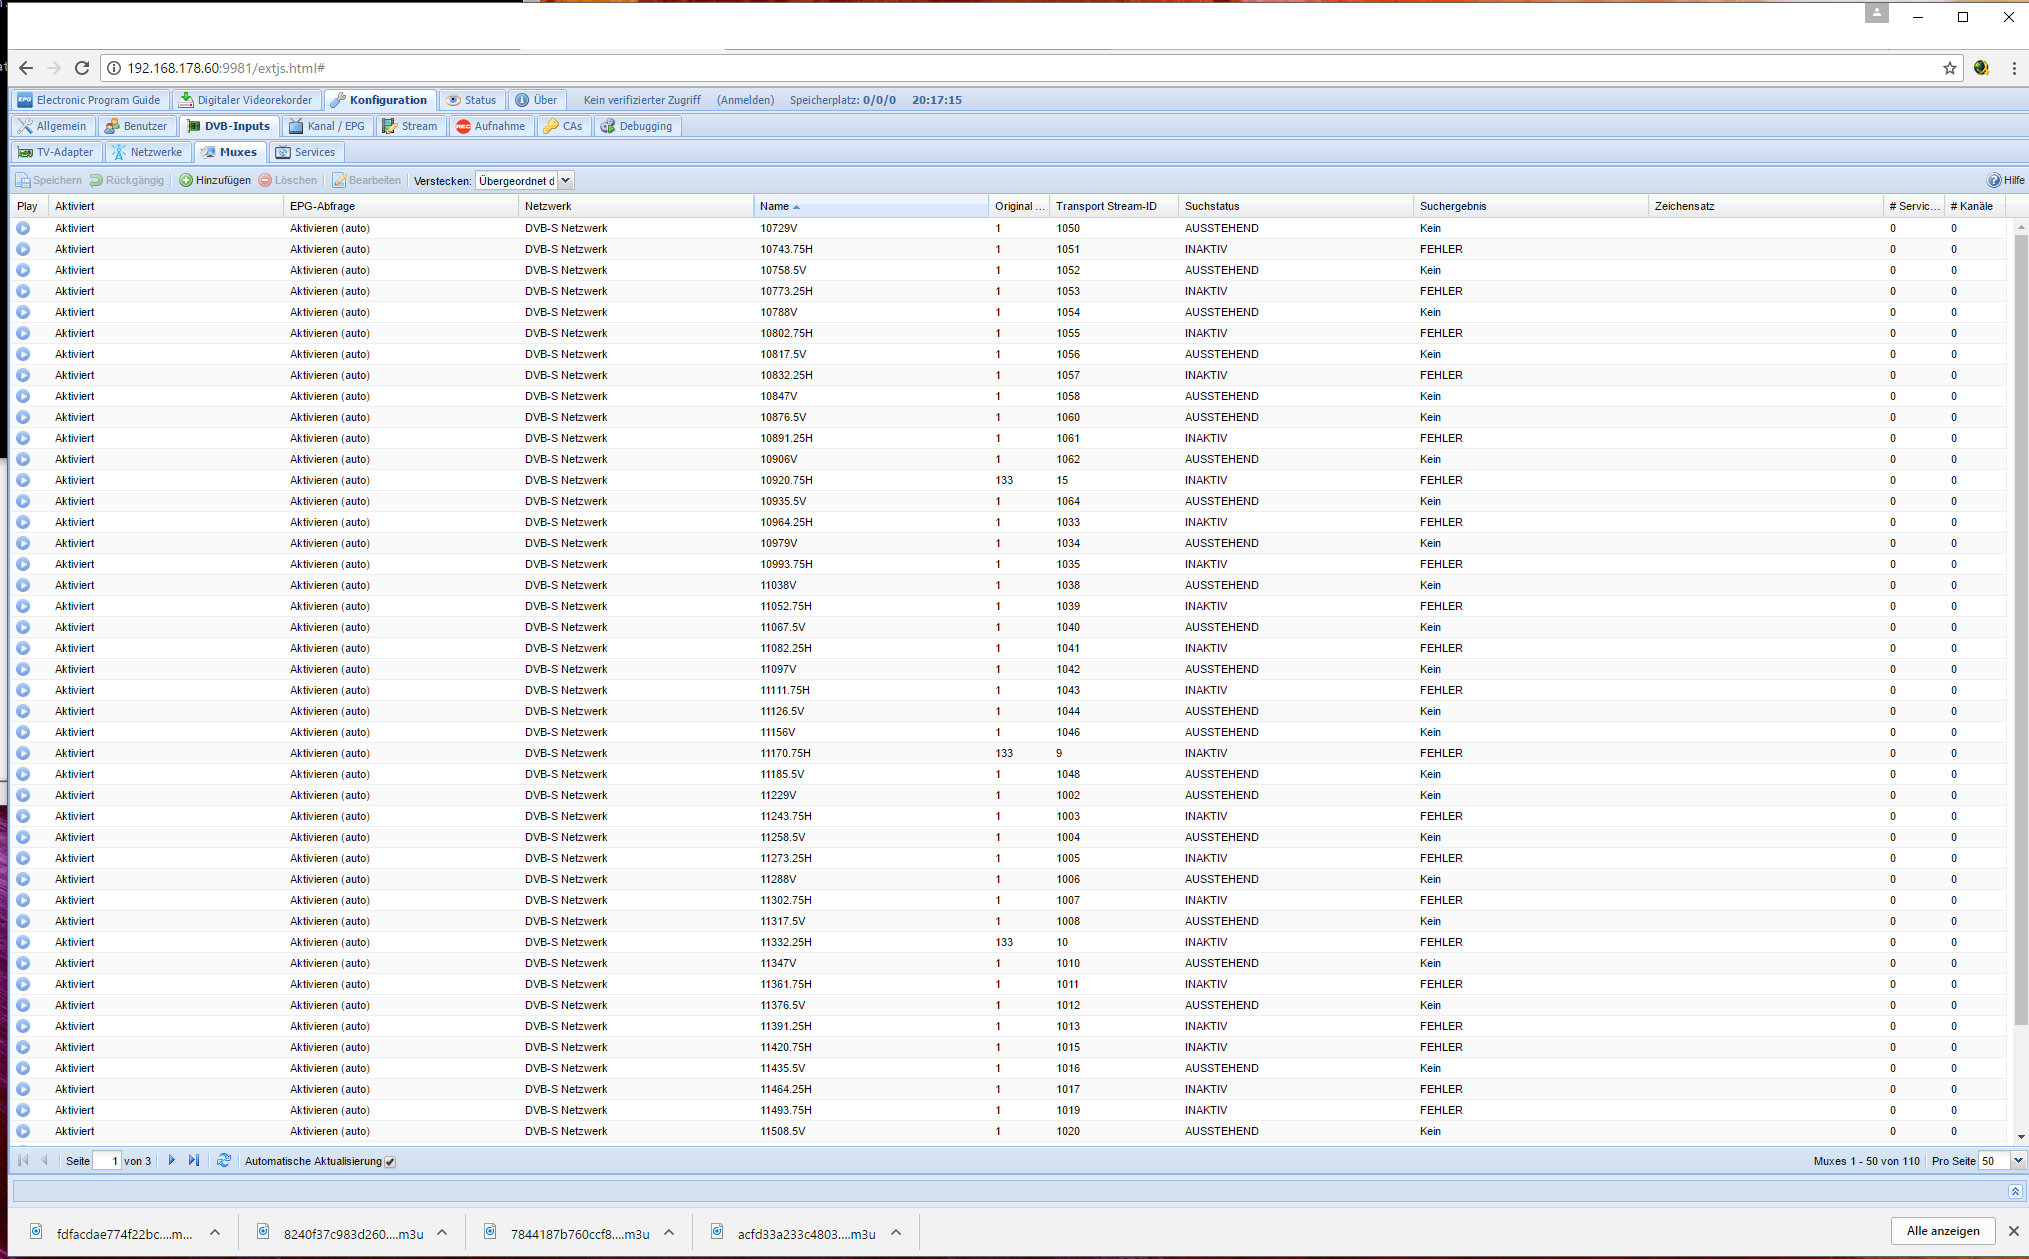This screenshot has height=1259, width=2029.
Task: Click the (Anmelden) login link
Action: pos(745,100)
